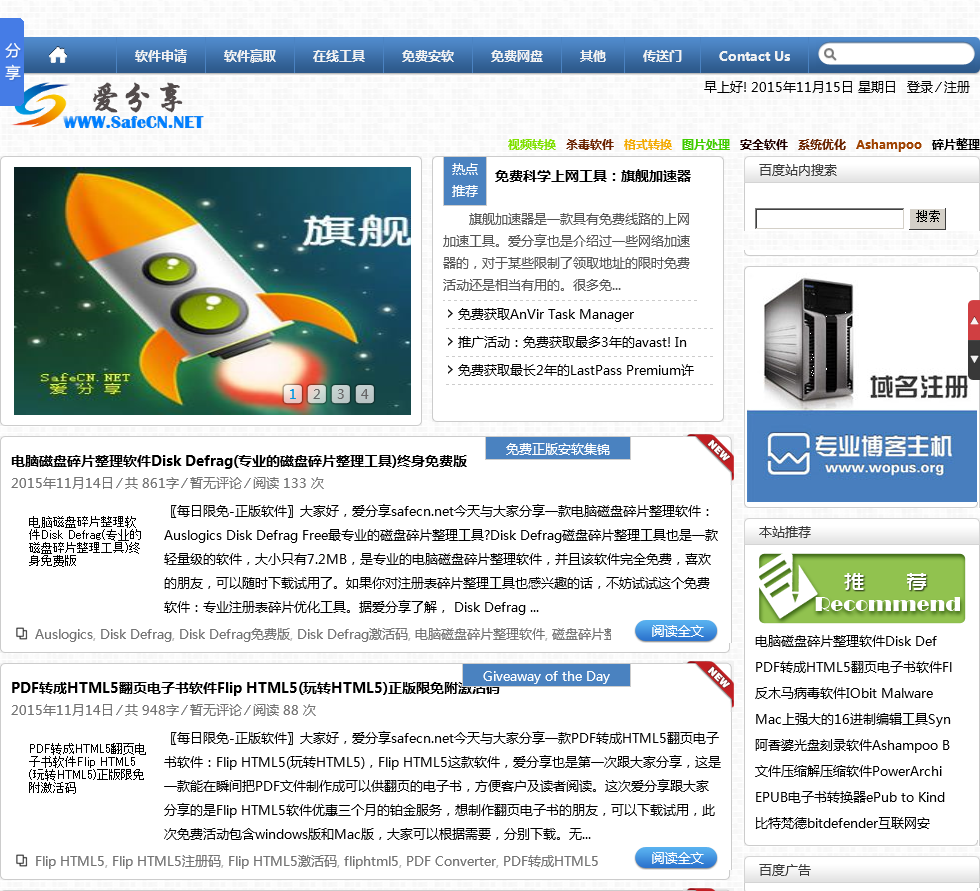Open headline 免费科学上网工具：旗舰加速器
The image size is (980, 891).
(592, 176)
